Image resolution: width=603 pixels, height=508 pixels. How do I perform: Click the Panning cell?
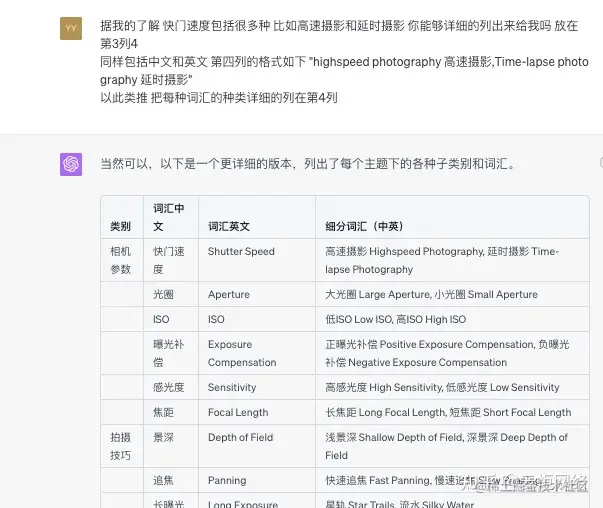coord(257,480)
